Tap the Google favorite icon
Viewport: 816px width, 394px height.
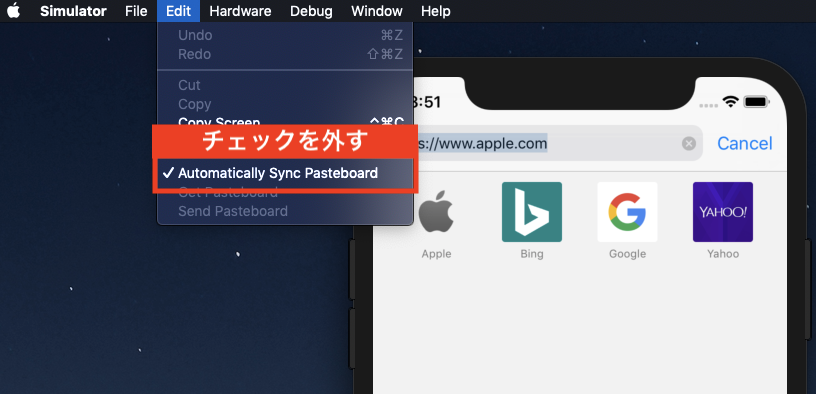(x=627, y=212)
